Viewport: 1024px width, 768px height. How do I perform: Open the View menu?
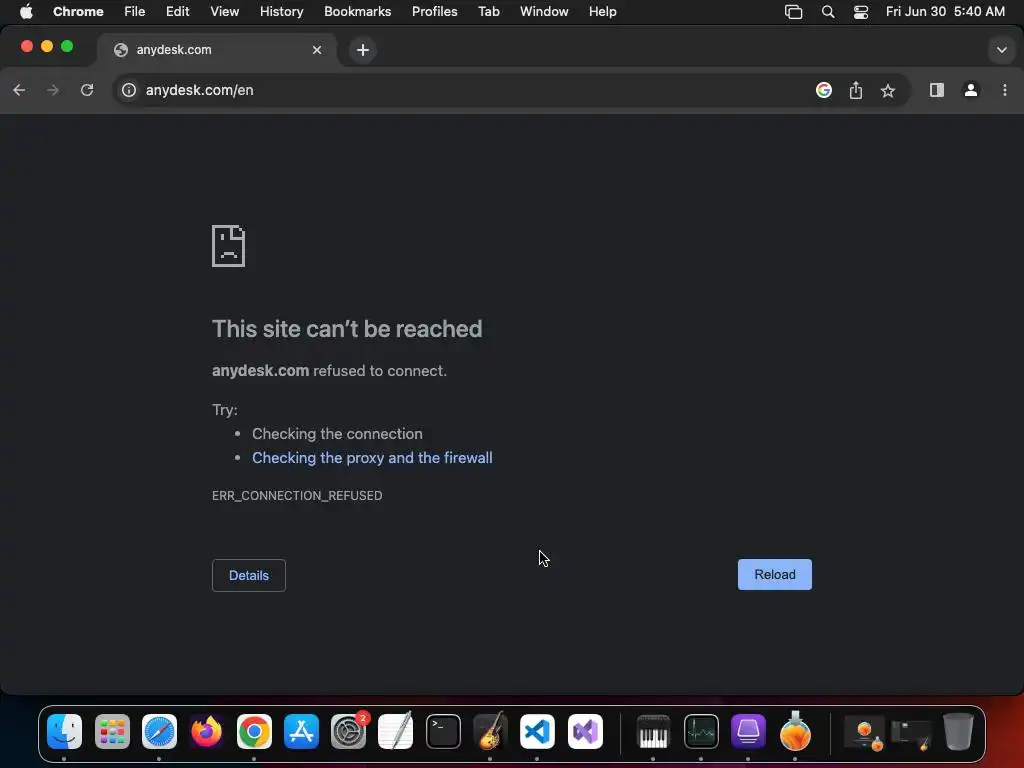click(x=224, y=11)
